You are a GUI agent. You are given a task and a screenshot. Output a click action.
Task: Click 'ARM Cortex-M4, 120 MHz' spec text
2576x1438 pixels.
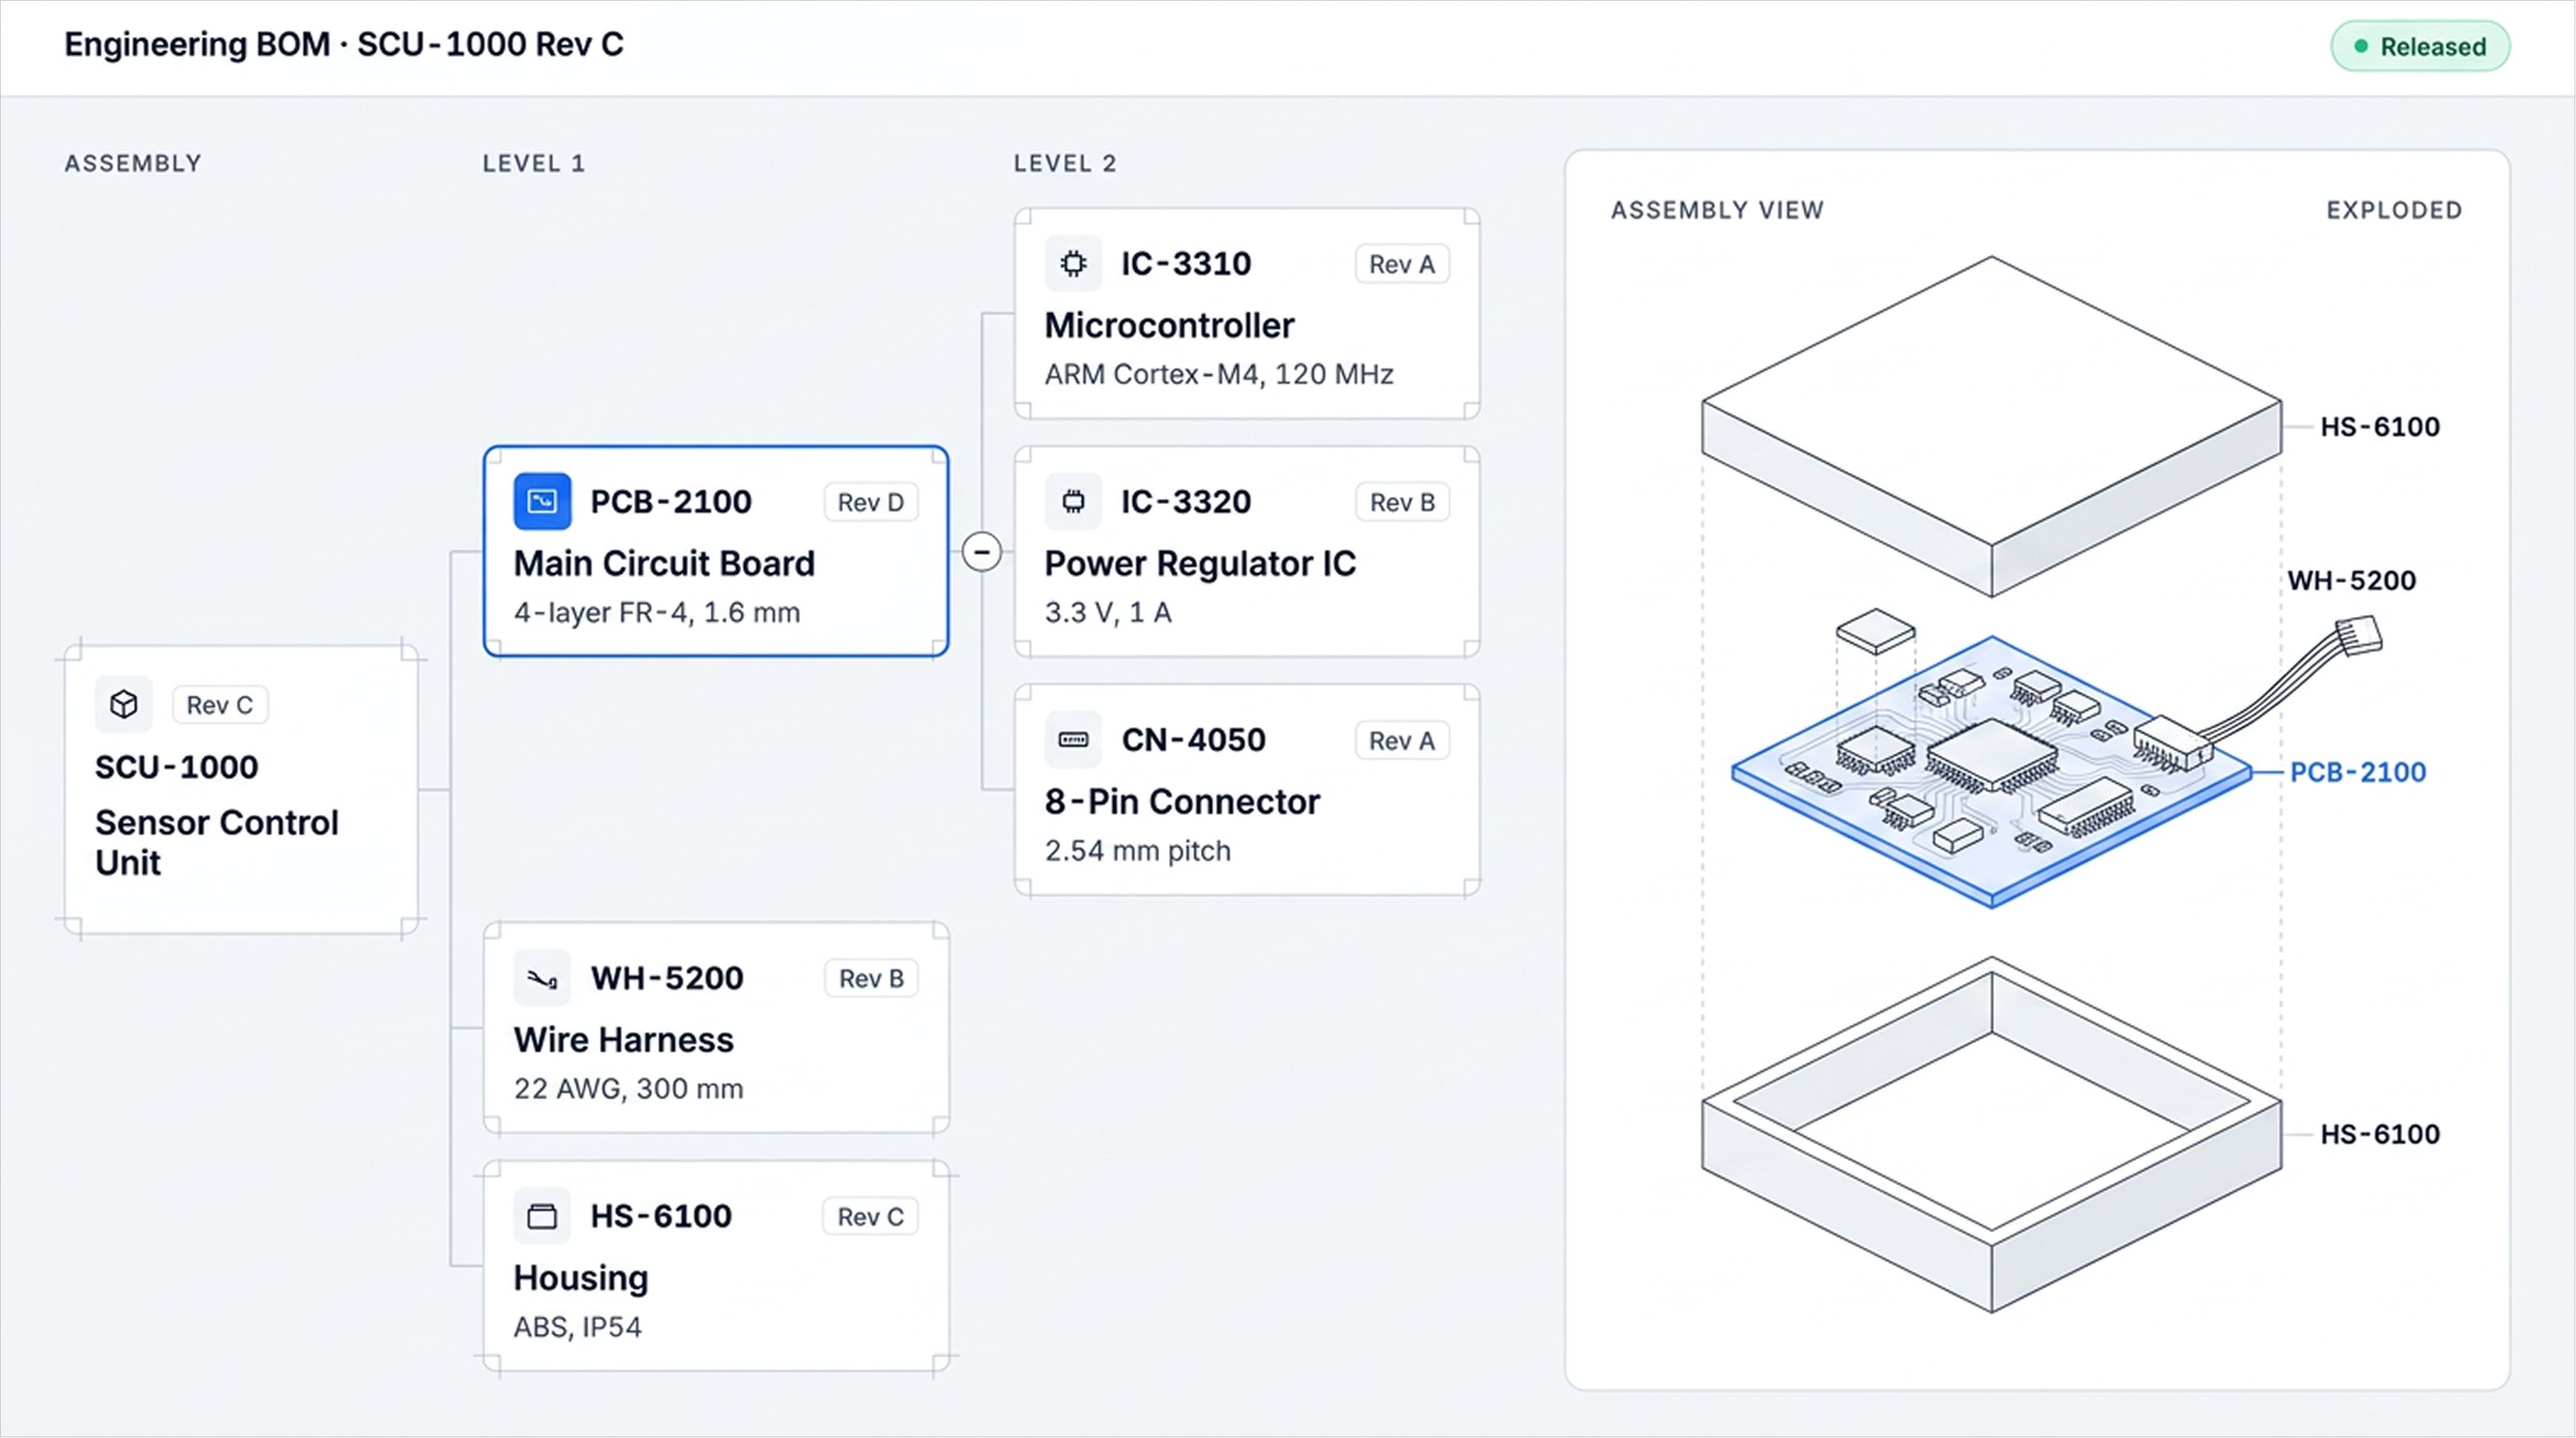click(x=1219, y=374)
